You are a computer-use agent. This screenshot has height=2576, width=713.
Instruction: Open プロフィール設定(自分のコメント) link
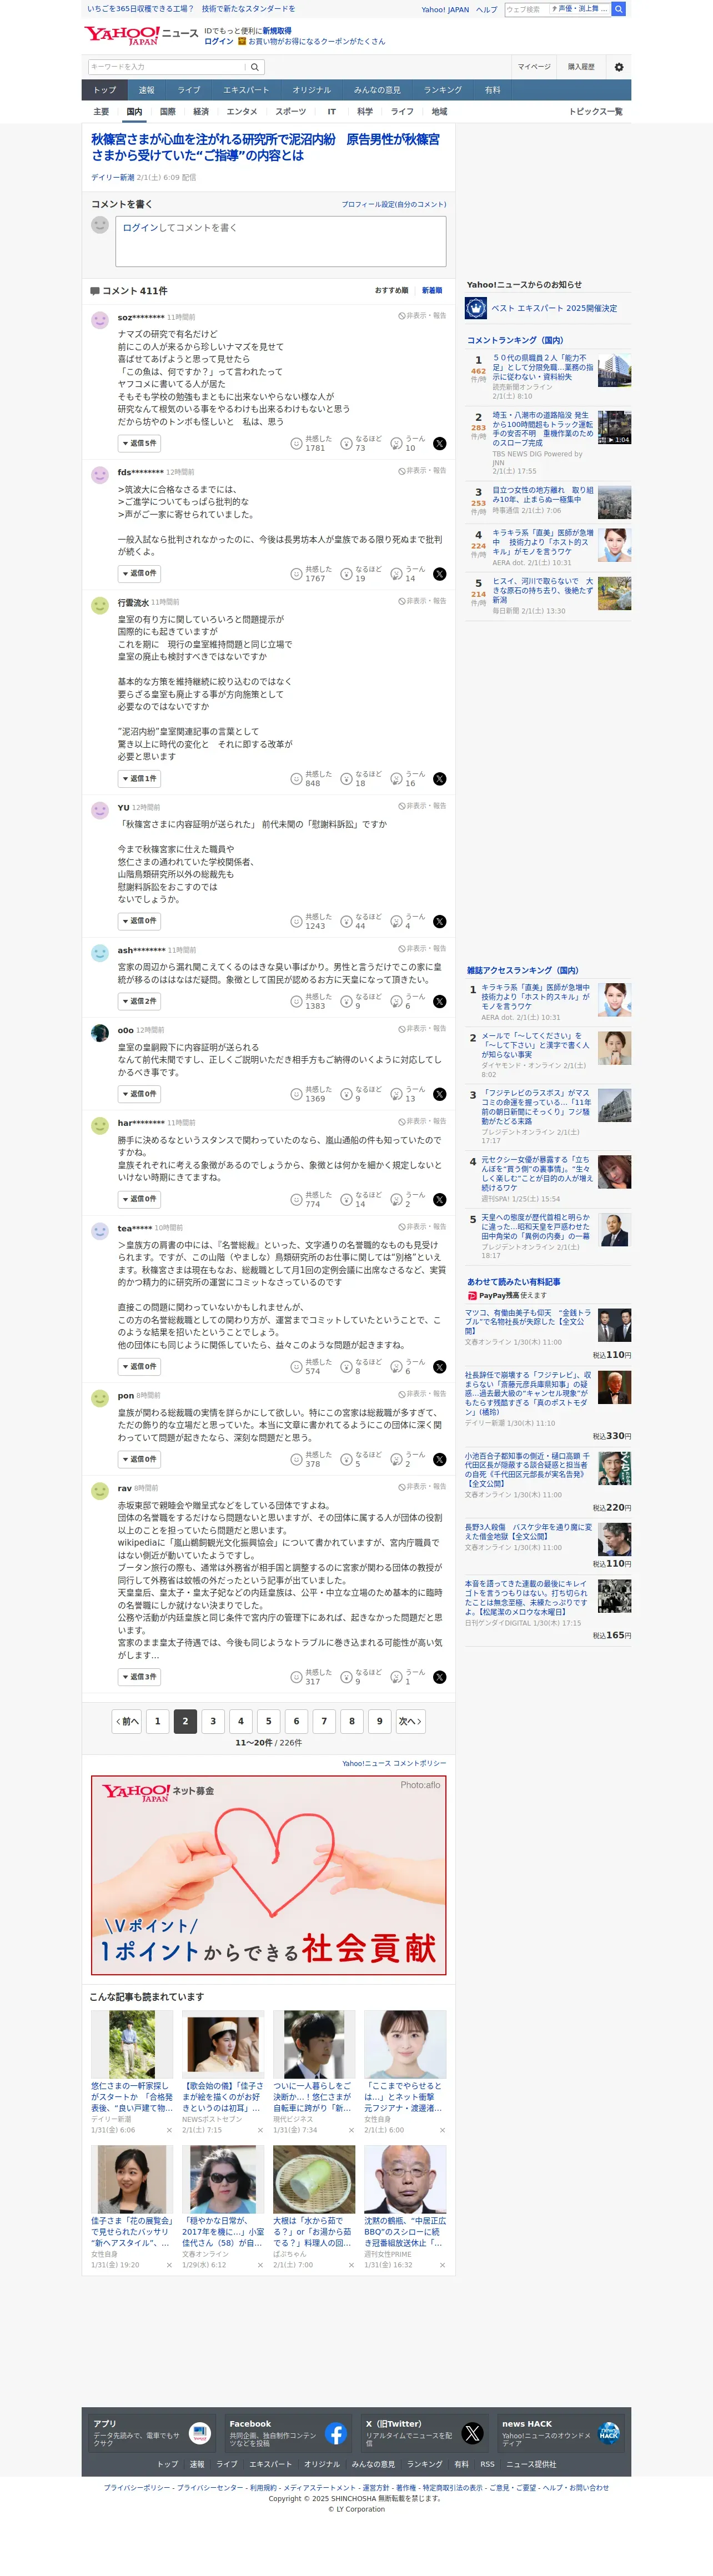(x=394, y=204)
